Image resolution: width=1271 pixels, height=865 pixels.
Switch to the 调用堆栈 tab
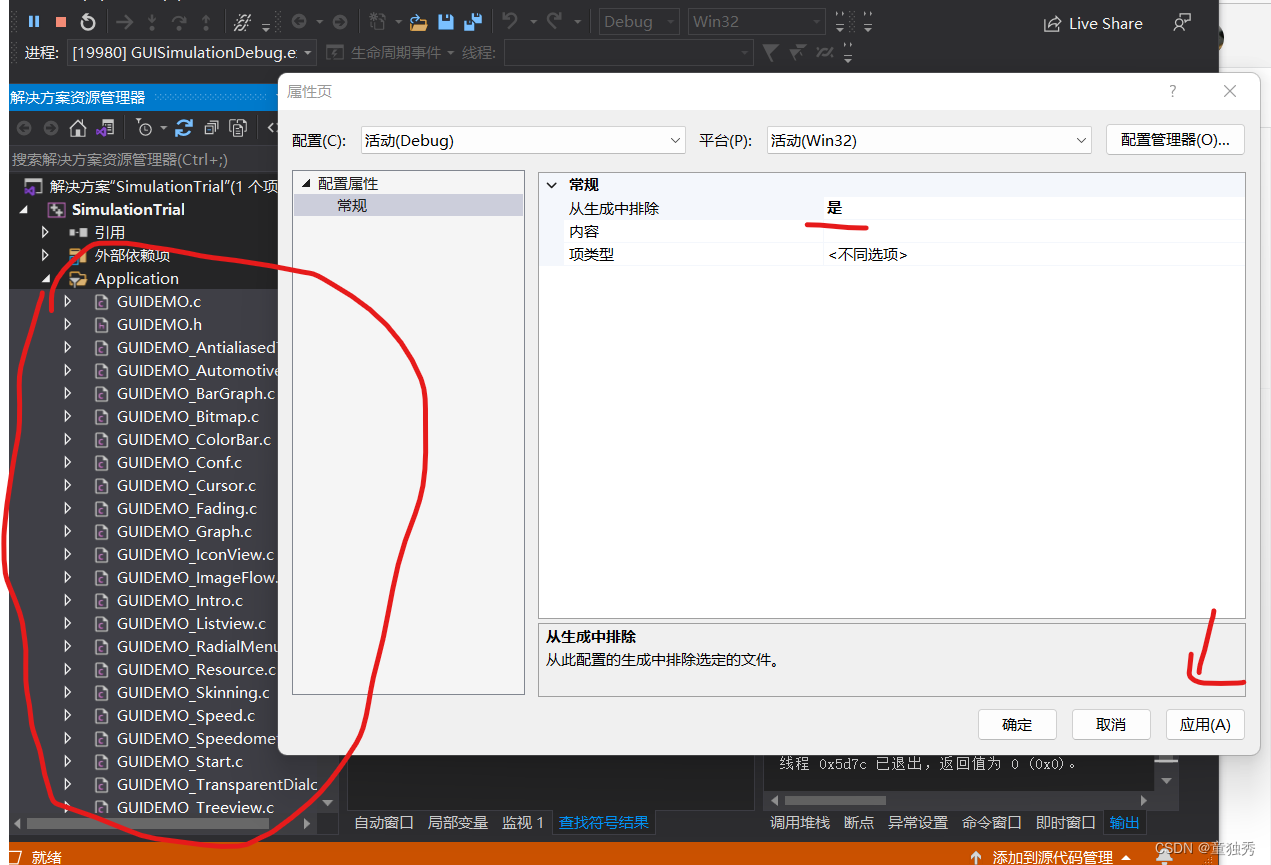[x=799, y=822]
